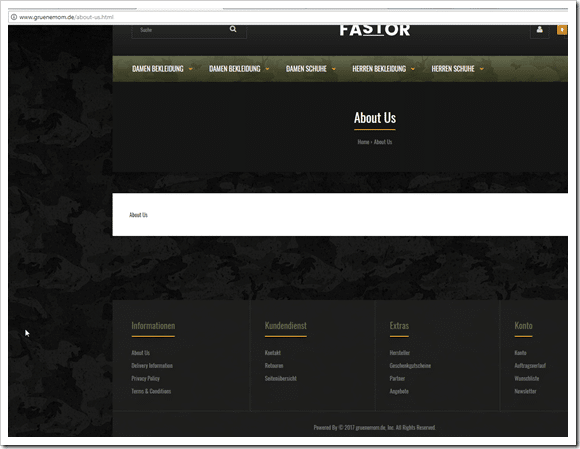Expand the second Damen Bekleidung dropdown arrow
This screenshot has width=580, height=449.
(x=267, y=69)
